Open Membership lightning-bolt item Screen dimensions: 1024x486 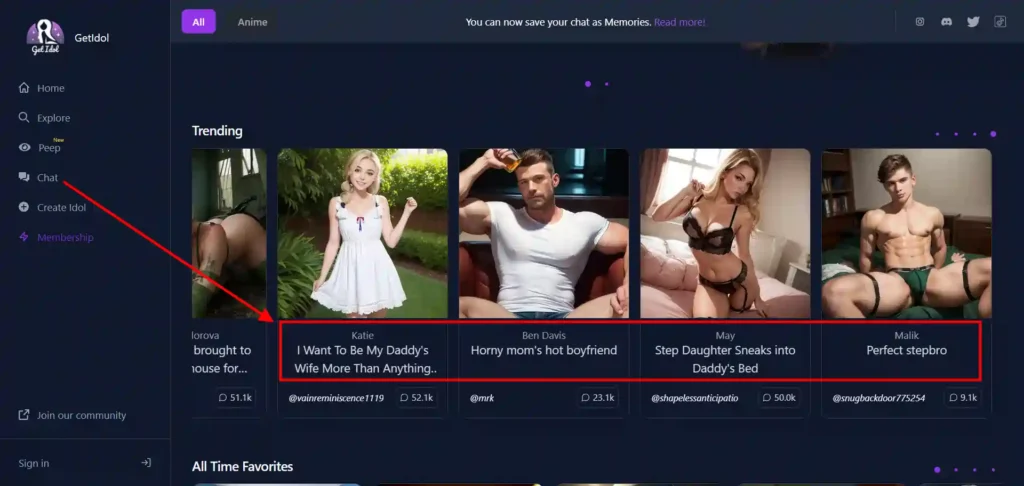[x=56, y=237]
